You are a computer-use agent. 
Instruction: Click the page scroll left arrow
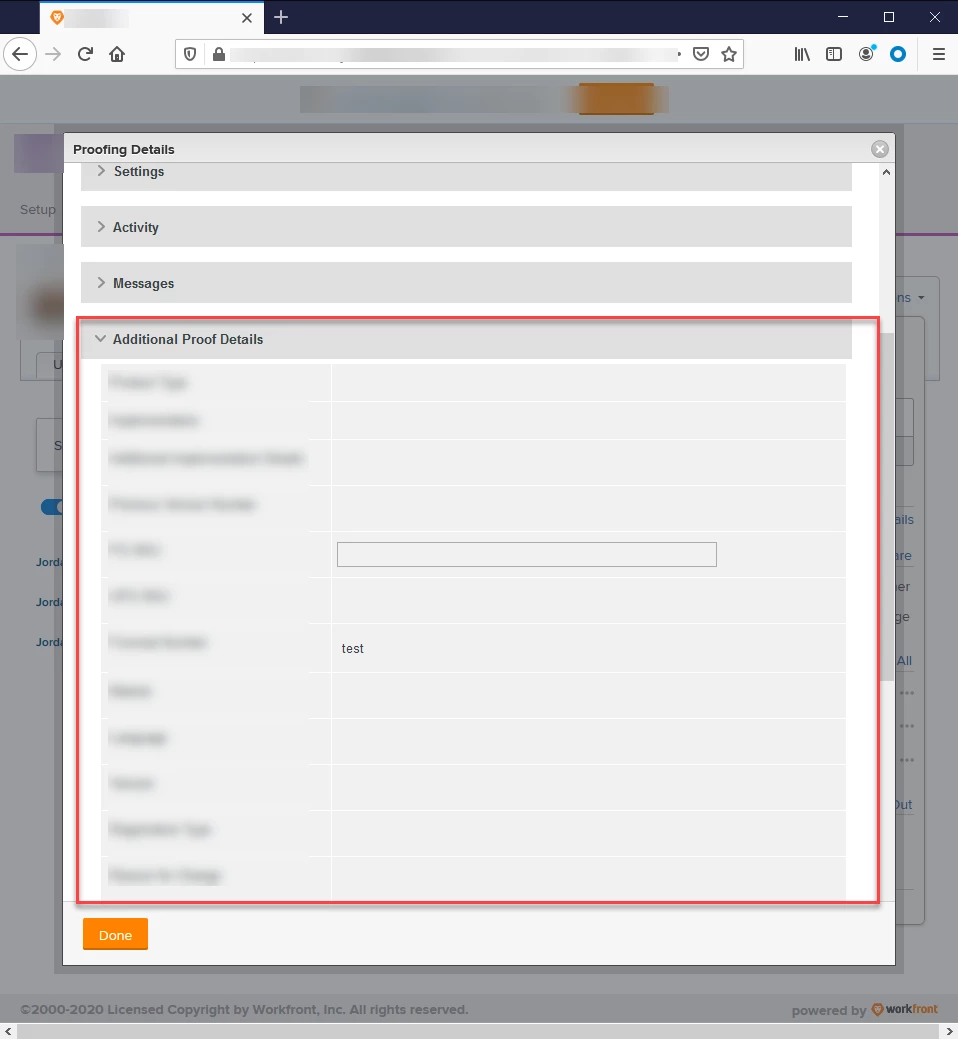[8, 1032]
